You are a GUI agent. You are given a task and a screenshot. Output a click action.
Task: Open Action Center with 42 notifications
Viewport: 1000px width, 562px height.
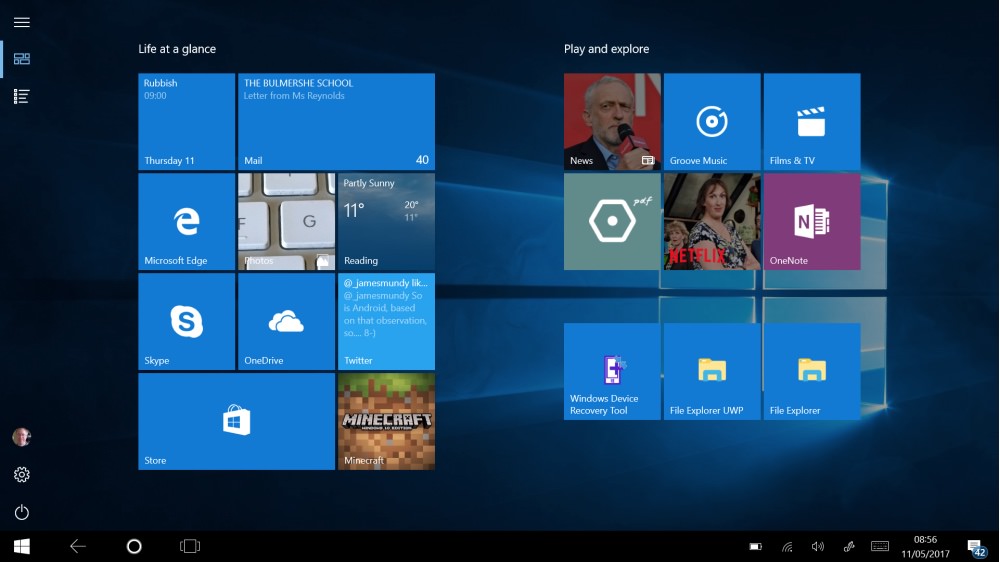(976, 548)
